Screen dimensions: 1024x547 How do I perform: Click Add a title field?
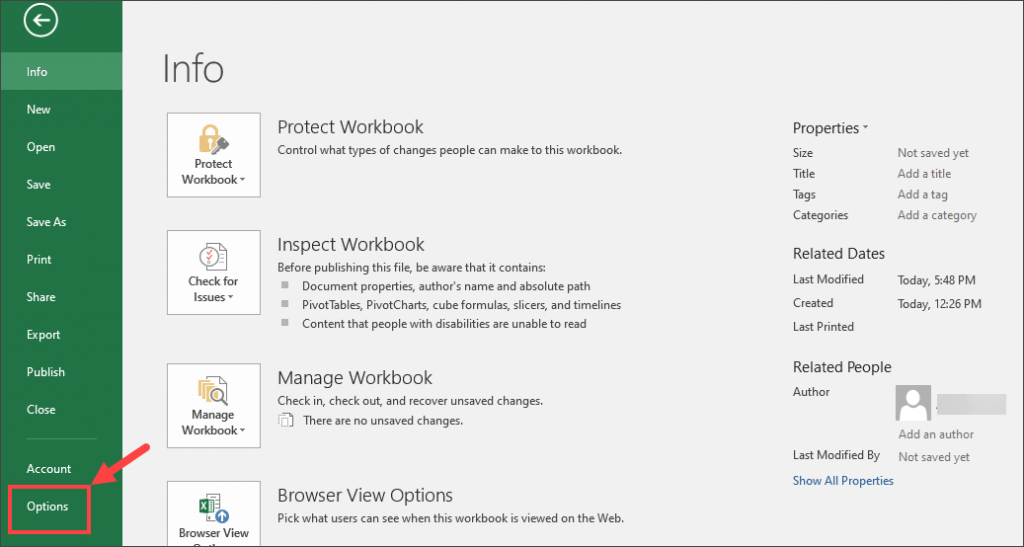pyautogui.click(x=924, y=174)
